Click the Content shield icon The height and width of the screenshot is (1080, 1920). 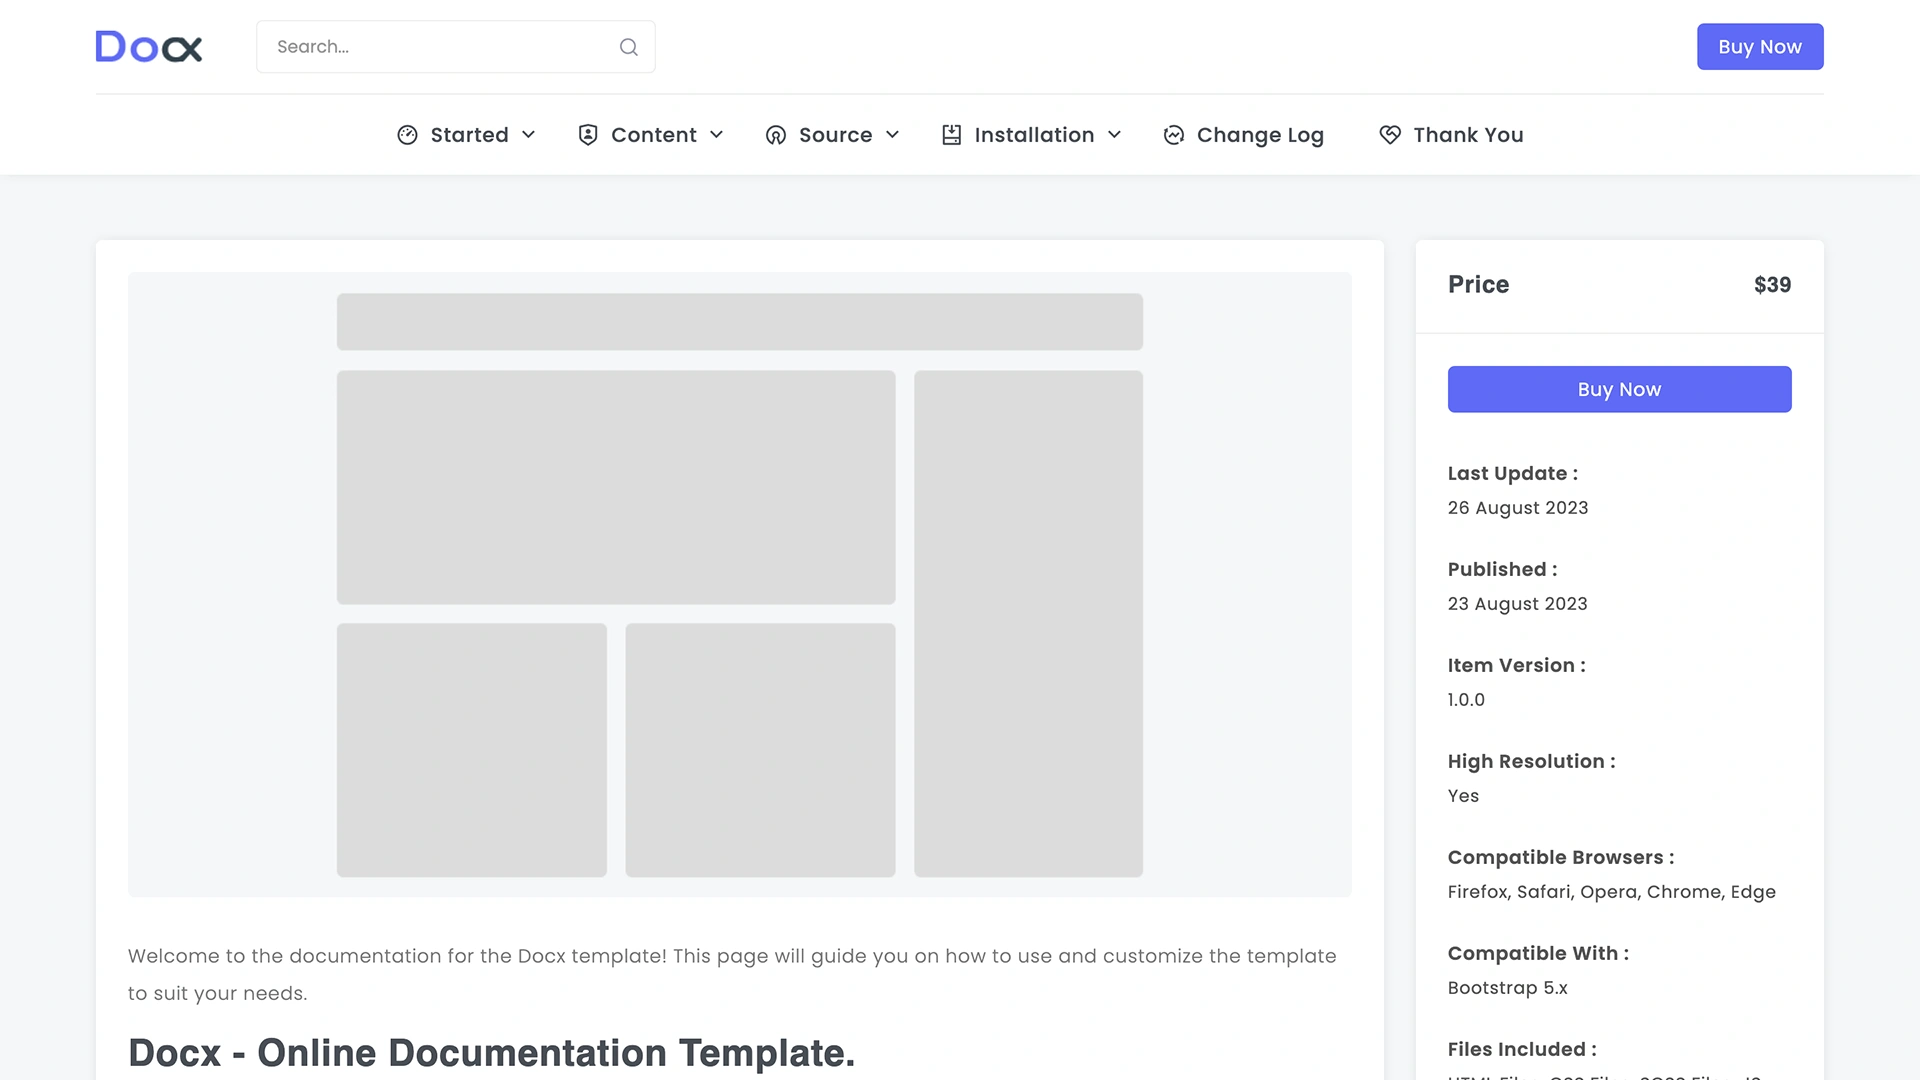tap(588, 134)
